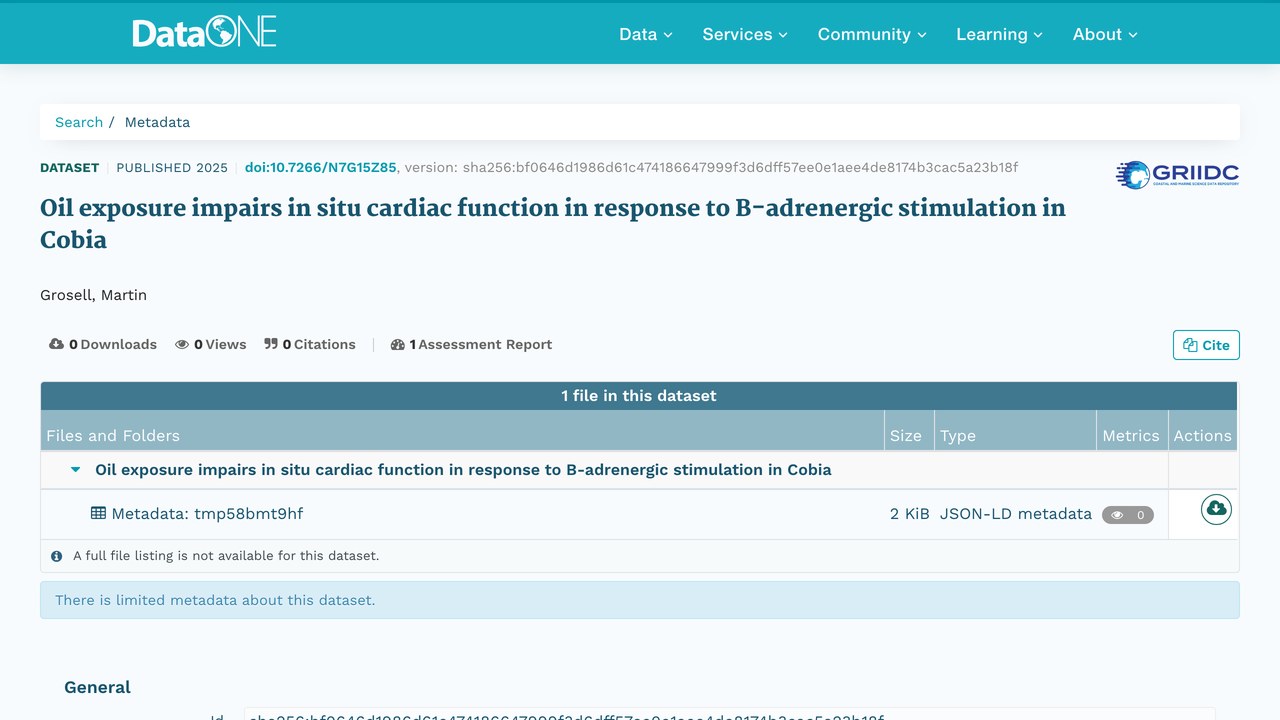This screenshot has height=720, width=1280.
Task: Collapse the Oil exposure dataset folder row
Action: (x=76, y=469)
